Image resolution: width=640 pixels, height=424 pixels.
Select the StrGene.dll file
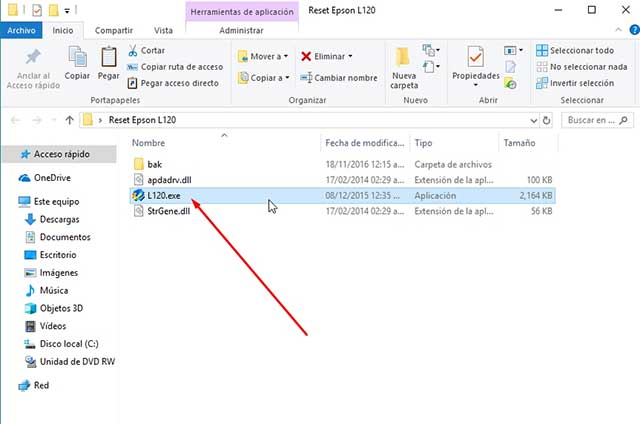coord(343,211)
